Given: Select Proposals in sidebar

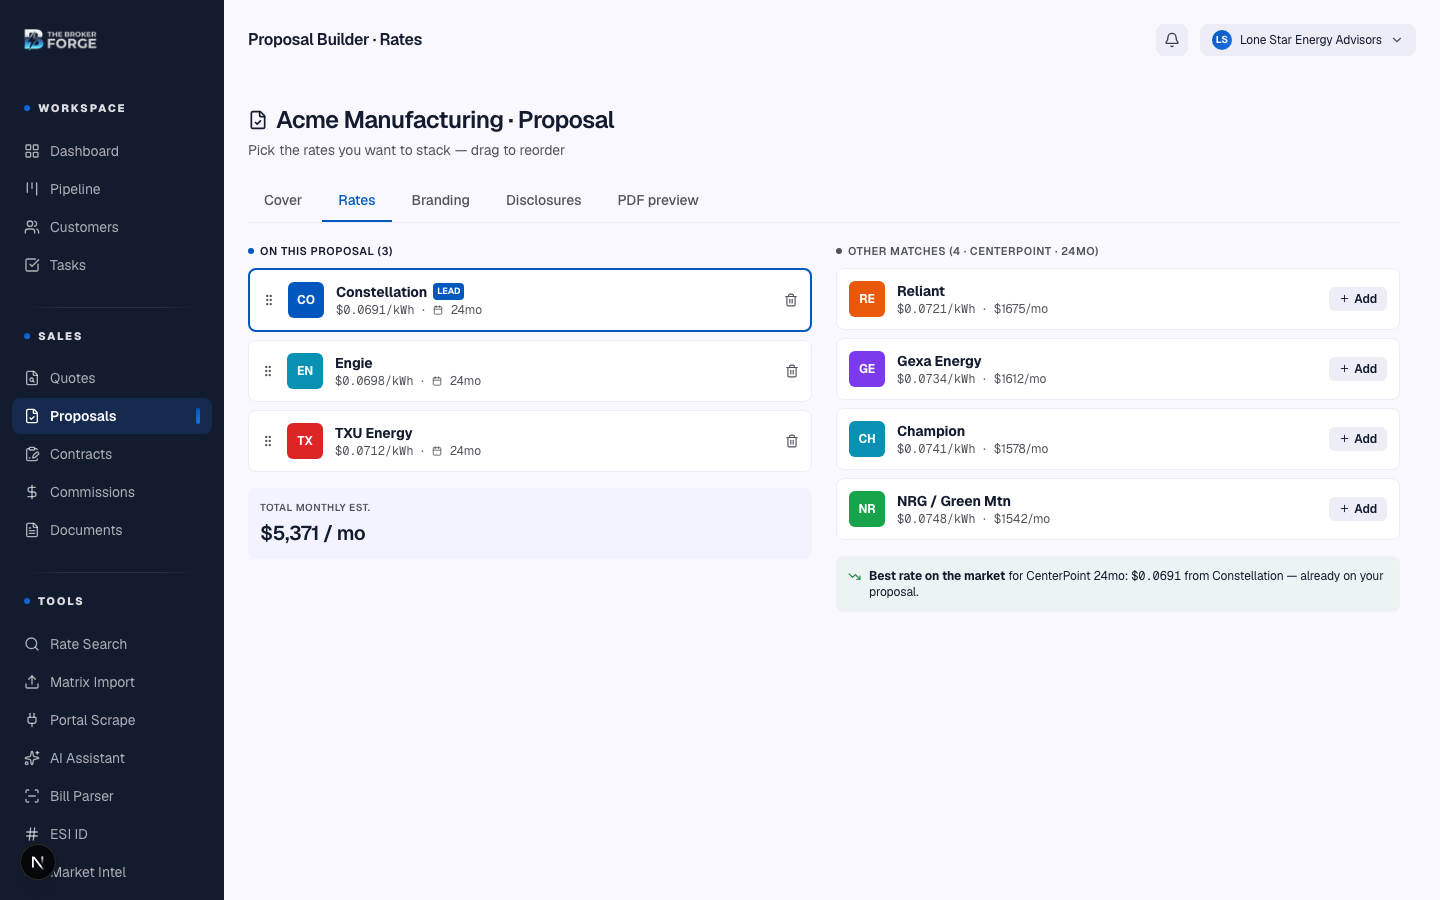Looking at the screenshot, I should [112, 416].
